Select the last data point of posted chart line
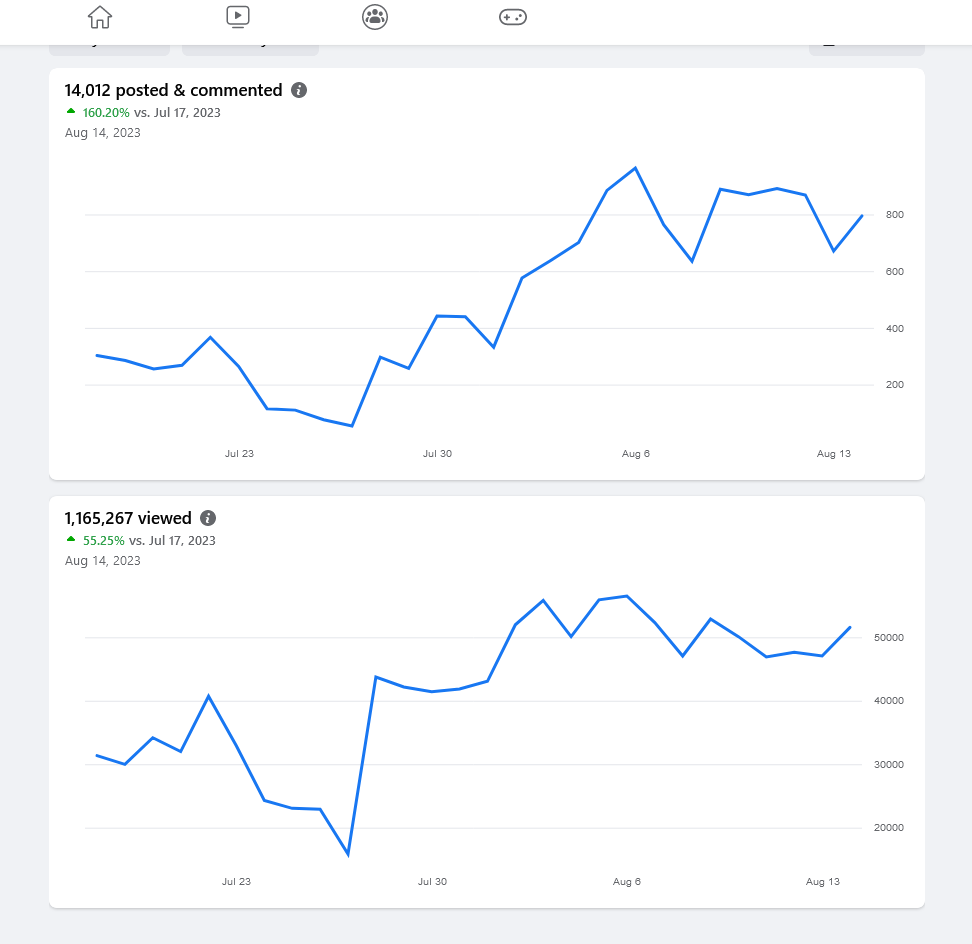The width and height of the screenshot is (972, 944). (862, 216)
